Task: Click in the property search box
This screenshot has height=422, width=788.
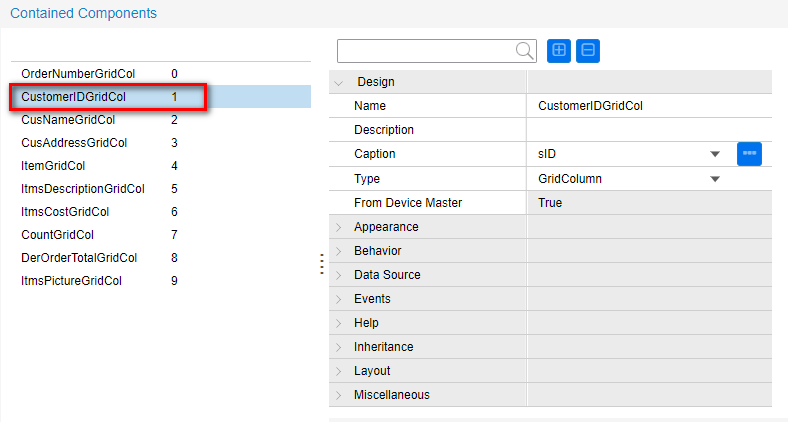Action: [427, 51]
